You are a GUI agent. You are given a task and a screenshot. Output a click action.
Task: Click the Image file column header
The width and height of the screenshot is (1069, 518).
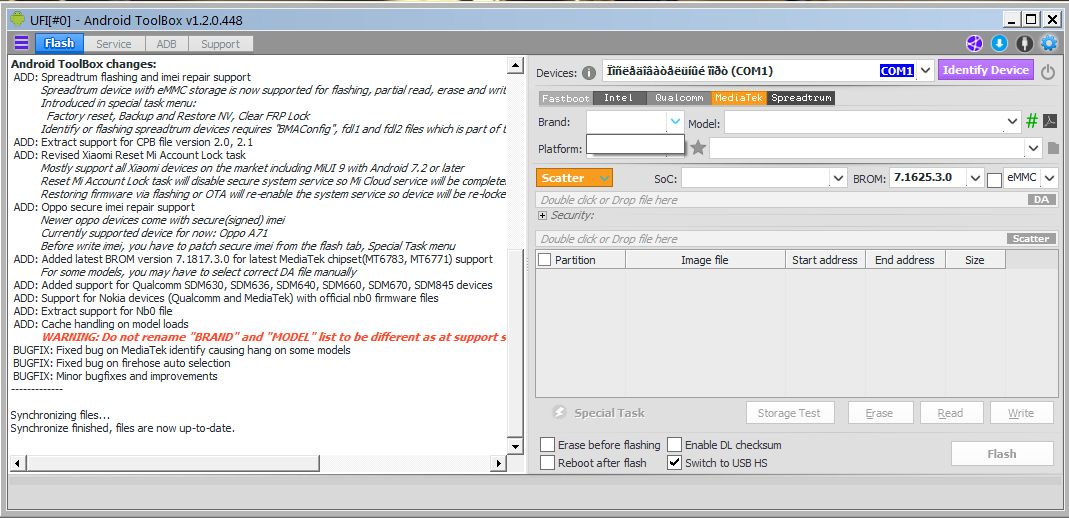(x=704, y=260)
